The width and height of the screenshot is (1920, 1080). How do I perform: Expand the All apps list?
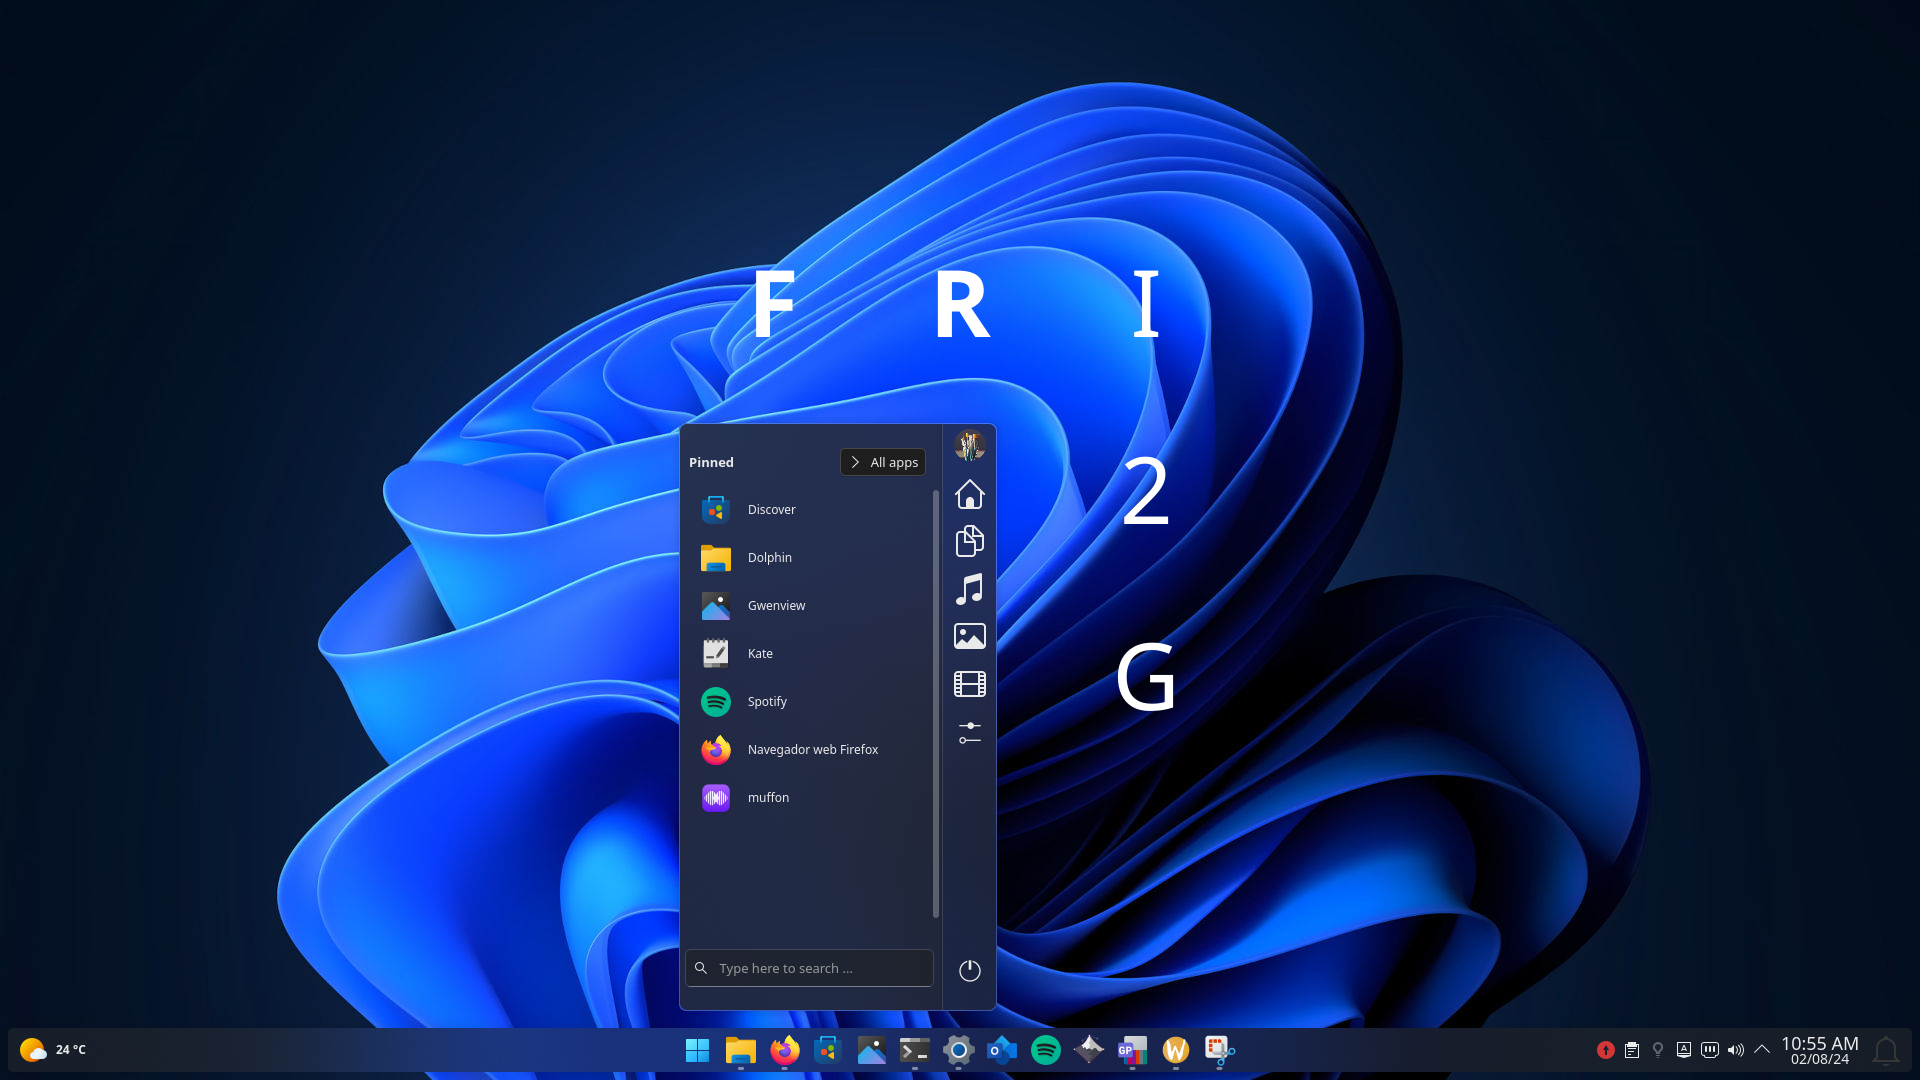[883, 462]
